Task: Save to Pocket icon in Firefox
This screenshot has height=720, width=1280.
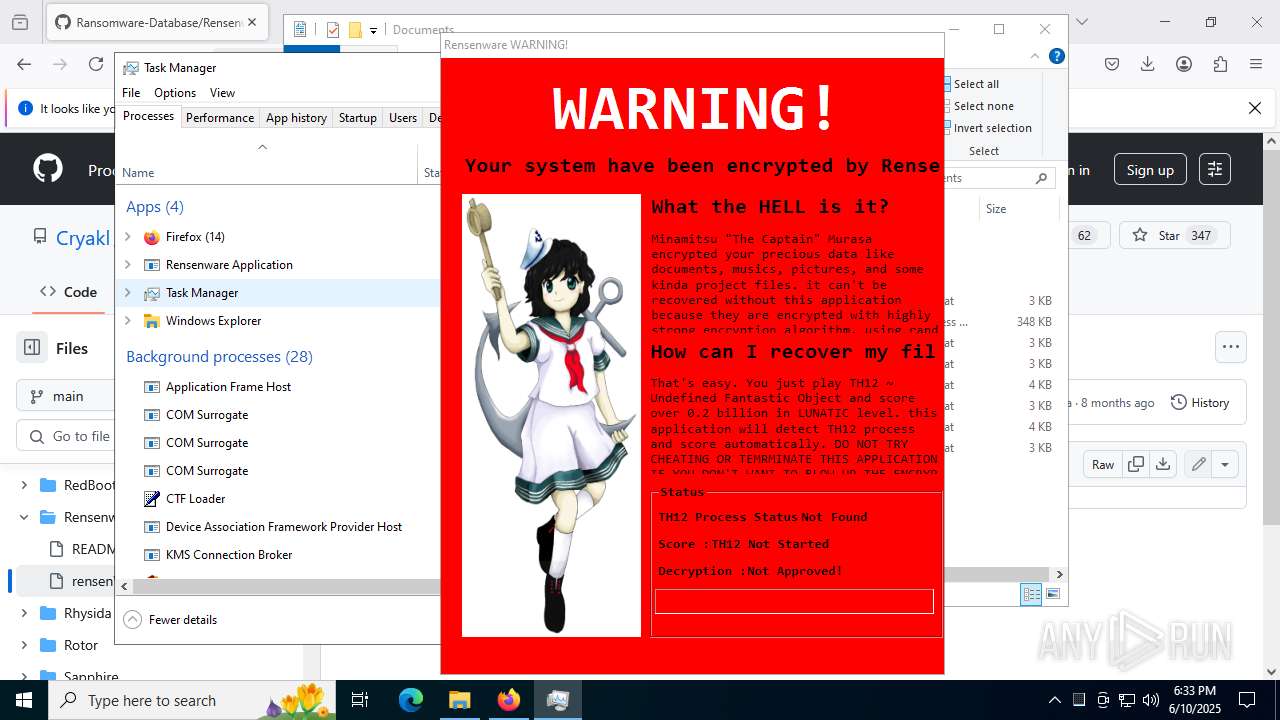Action: (1112, 64)
